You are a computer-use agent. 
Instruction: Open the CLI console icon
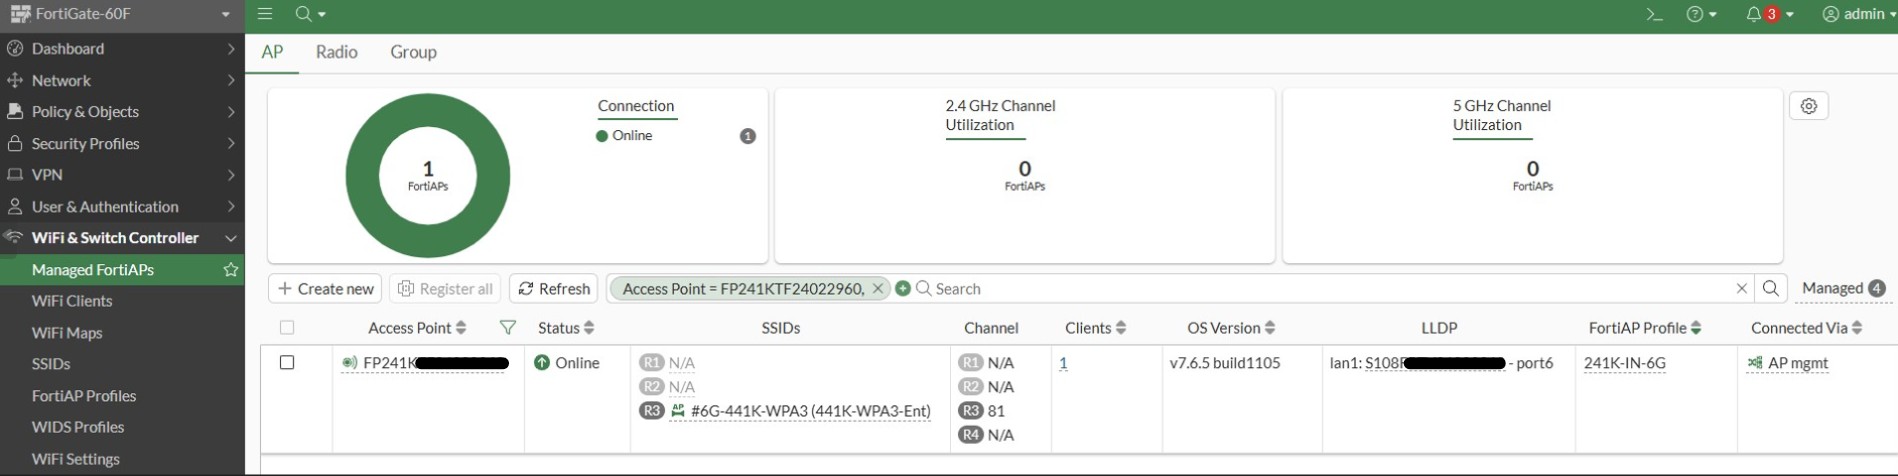pos(1654,14)
